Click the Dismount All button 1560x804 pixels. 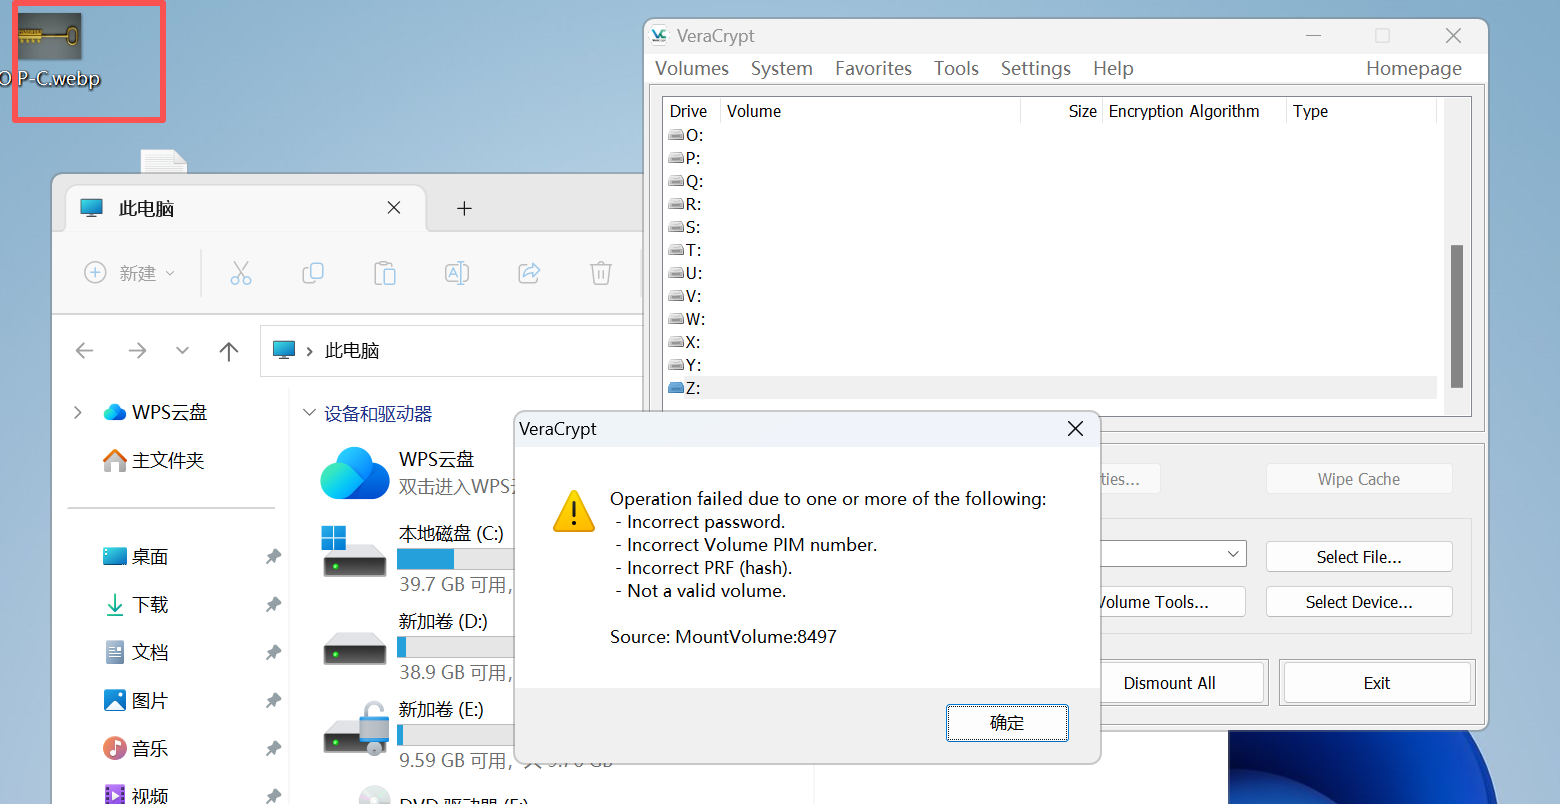(1182, 683)
